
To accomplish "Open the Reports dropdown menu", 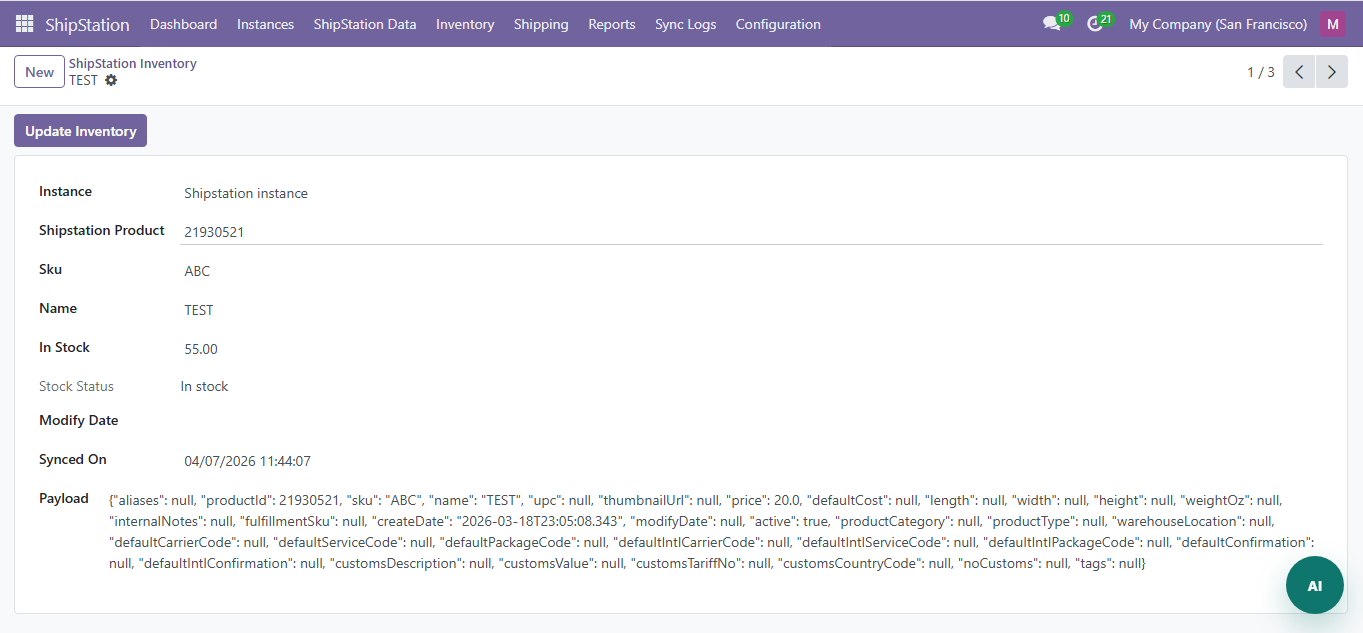I will (612, 24).
